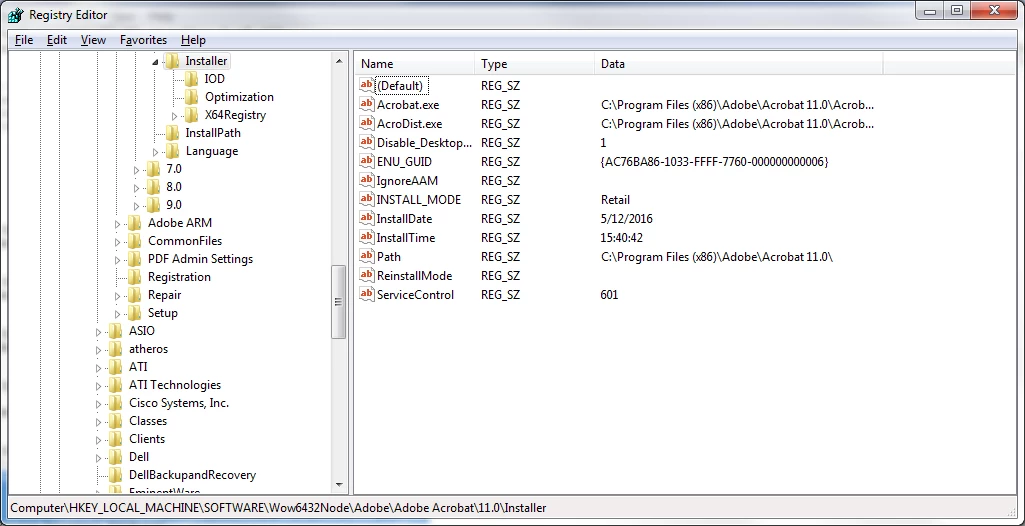Image resolution: width=1025 pixels, height=526 pixels.
Task: Click the CommonFiles folder icon
Action: (x=135, y=241)
